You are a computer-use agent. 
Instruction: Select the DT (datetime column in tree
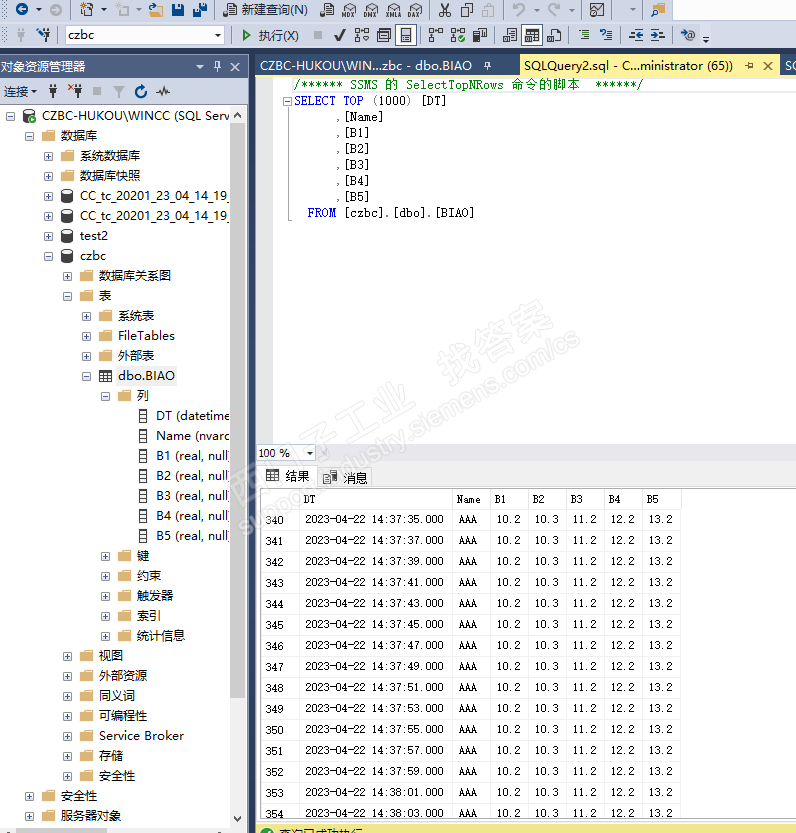(192, 416)
